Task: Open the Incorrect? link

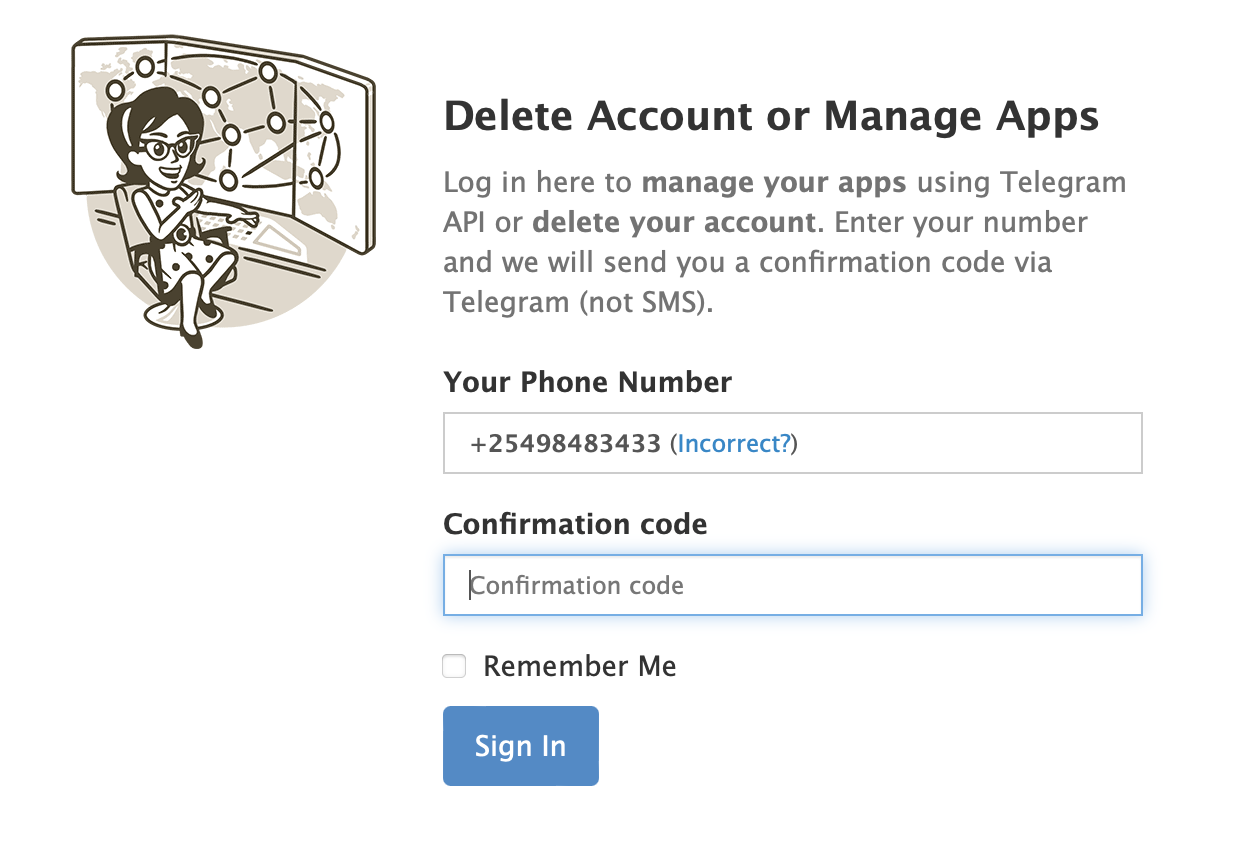Action: coord(733,443)
